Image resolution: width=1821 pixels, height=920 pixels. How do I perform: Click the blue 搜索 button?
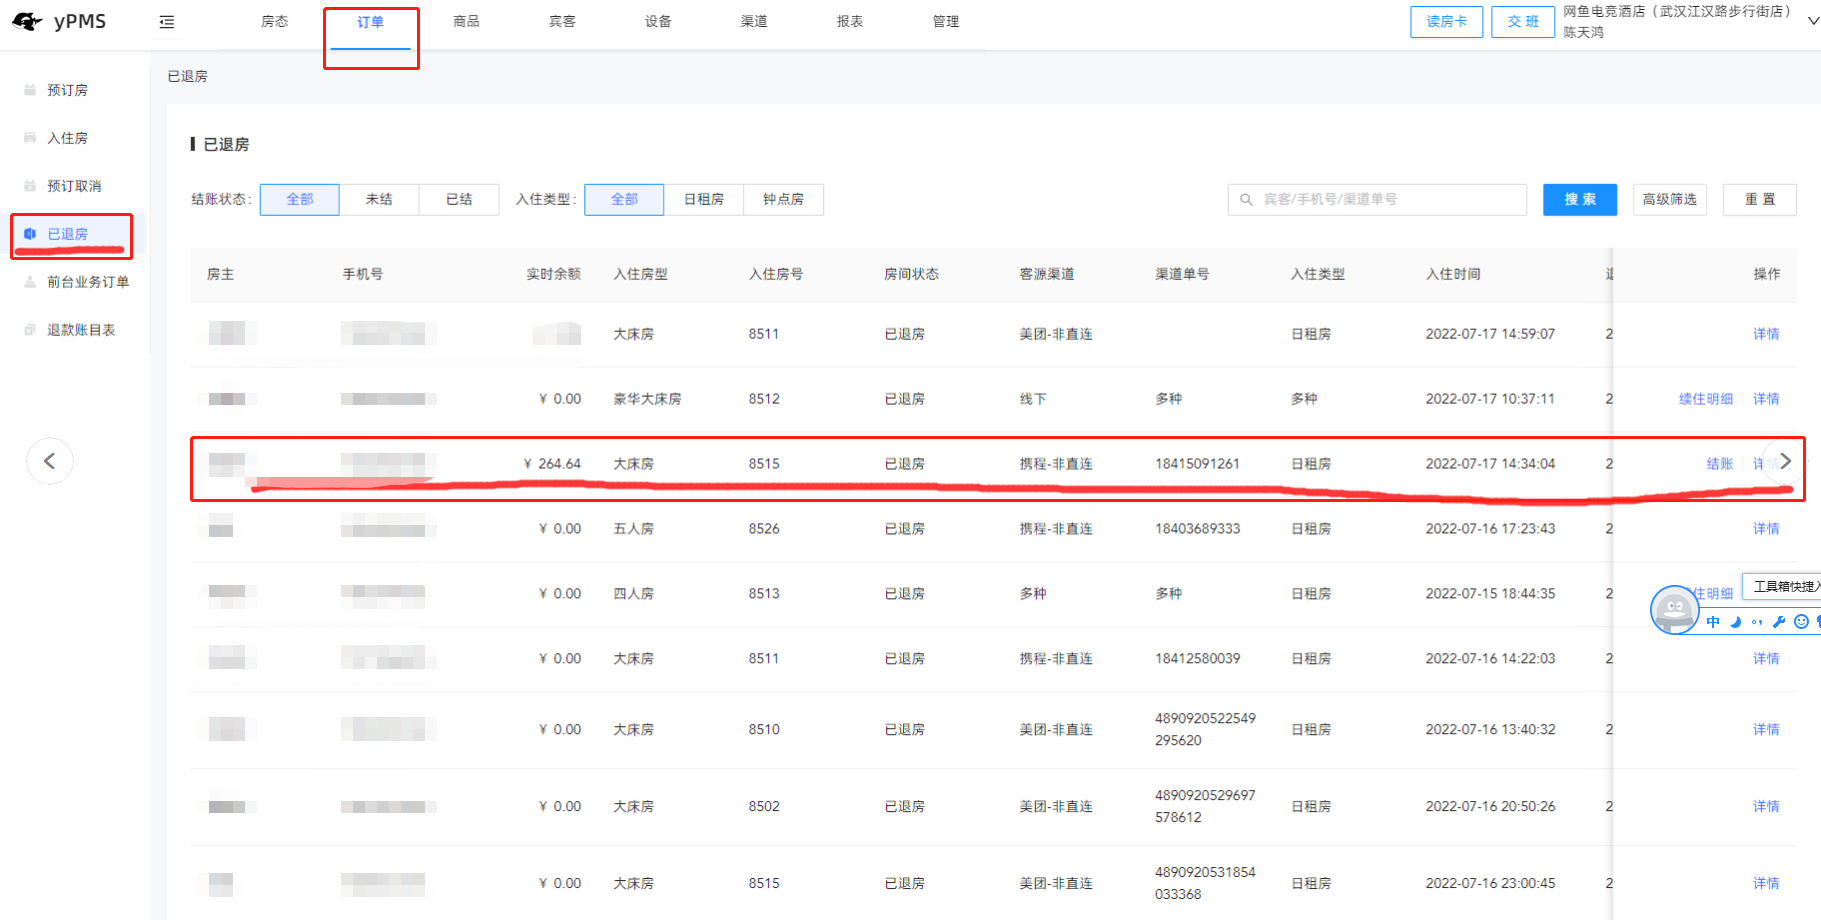1580,200
